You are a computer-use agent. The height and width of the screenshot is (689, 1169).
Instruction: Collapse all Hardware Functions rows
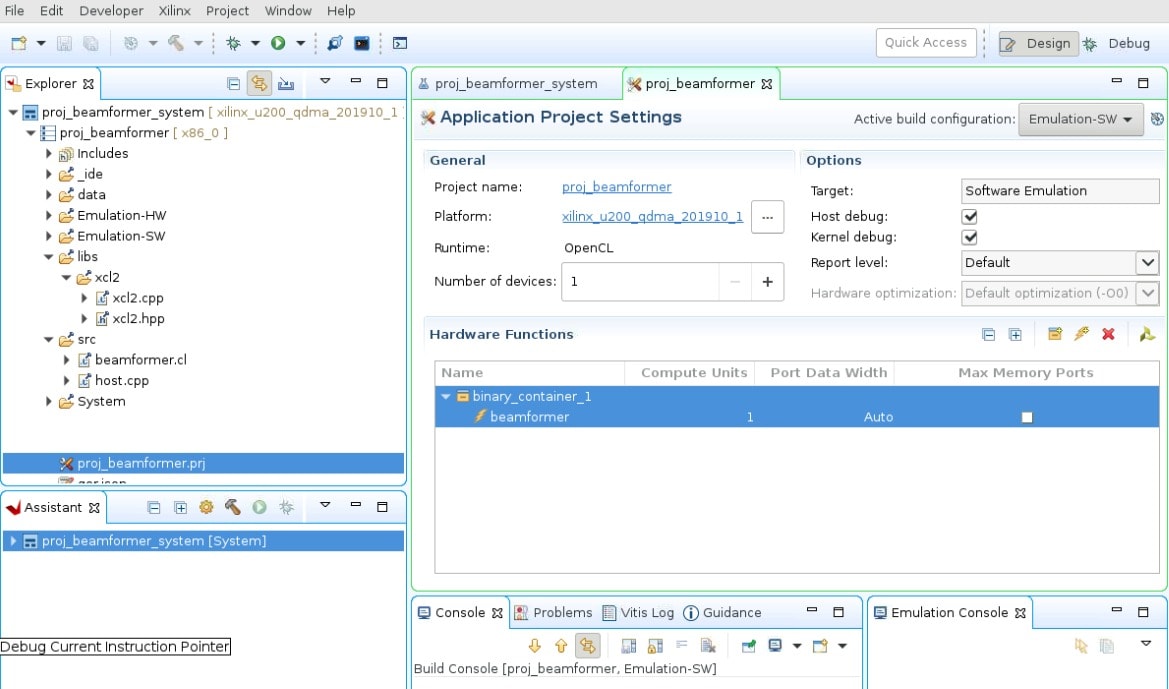click(x=989, y=335)
